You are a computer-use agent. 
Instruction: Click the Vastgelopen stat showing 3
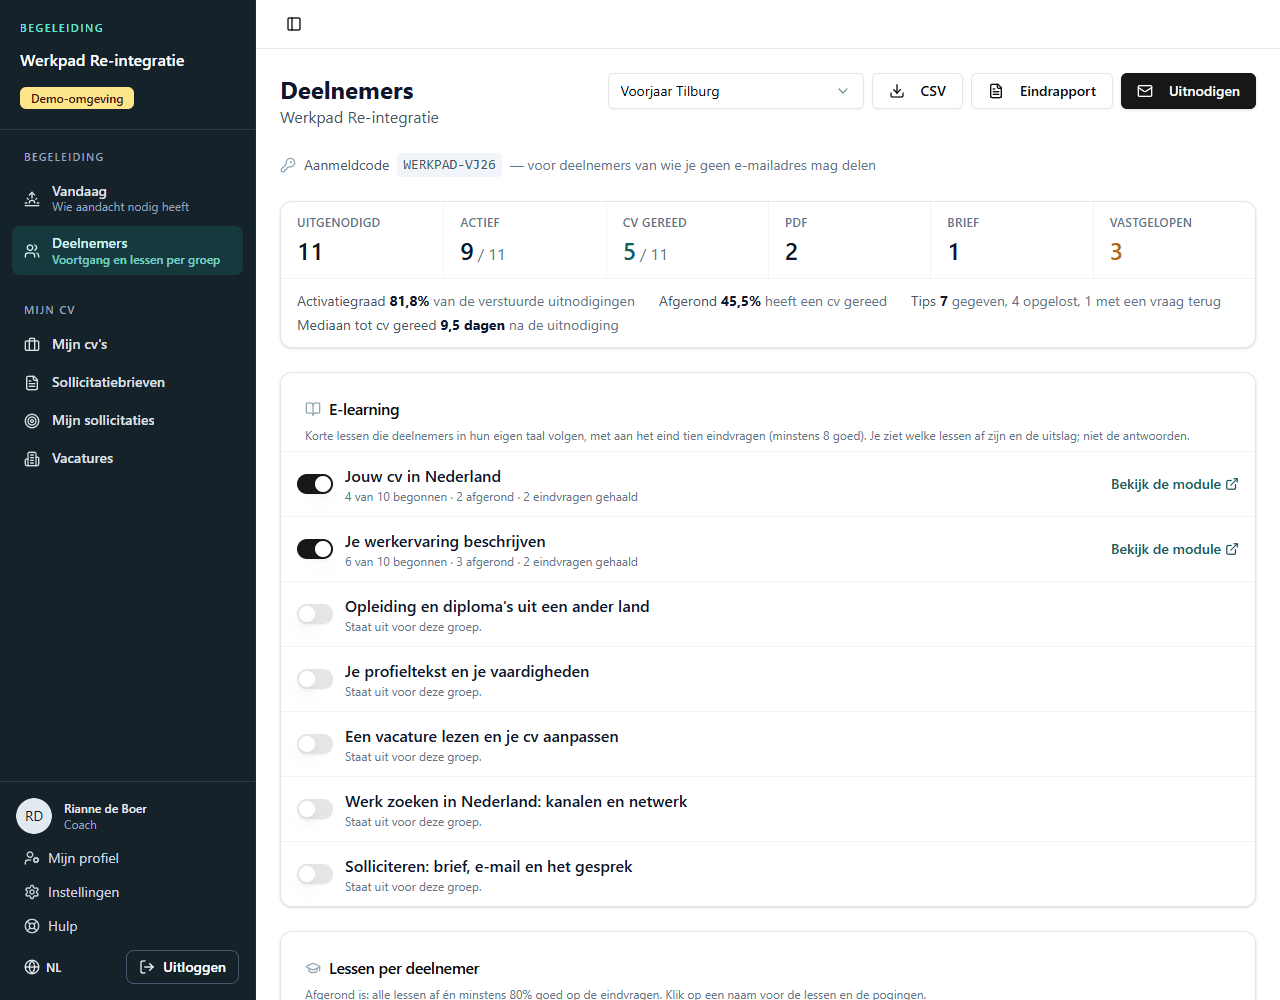[1174, 240]
